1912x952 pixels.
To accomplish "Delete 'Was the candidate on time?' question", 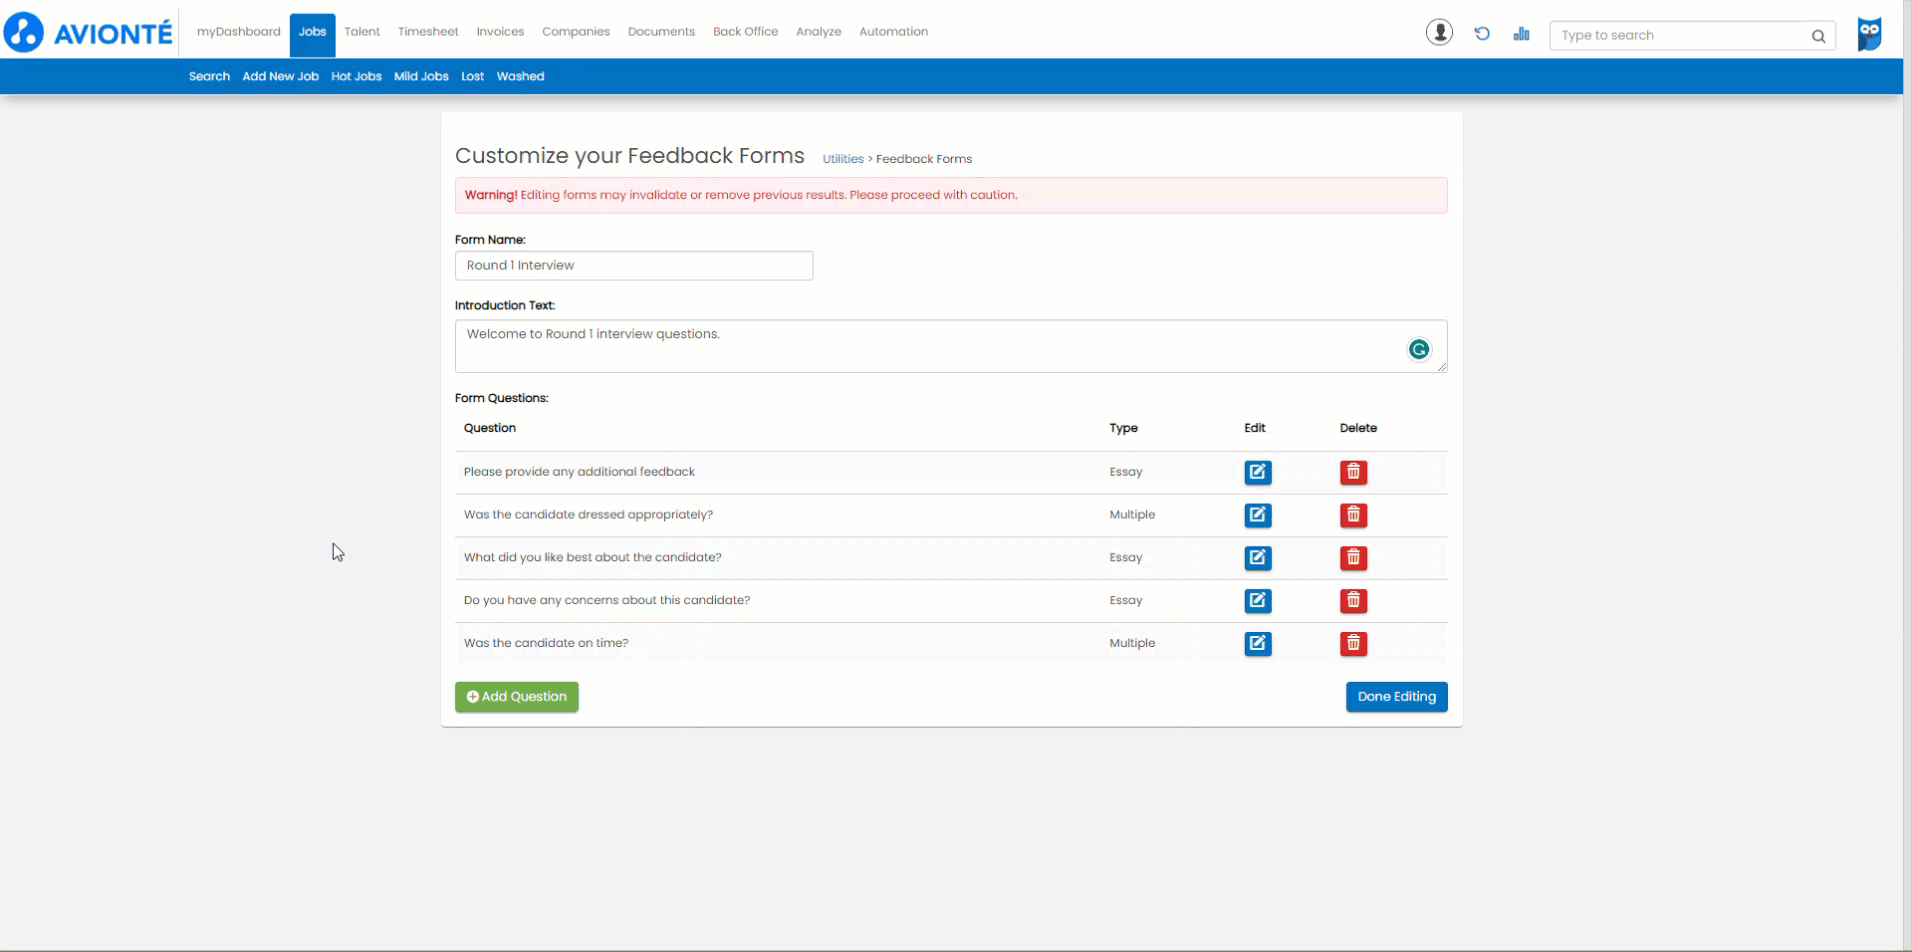I will click(1353, 644).
